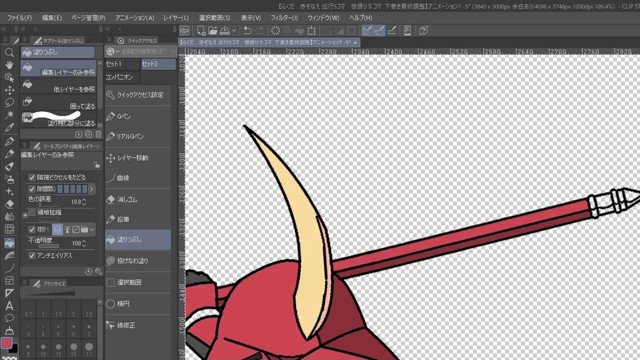Open the ウィンドウ(W) menu

point(323,18)
